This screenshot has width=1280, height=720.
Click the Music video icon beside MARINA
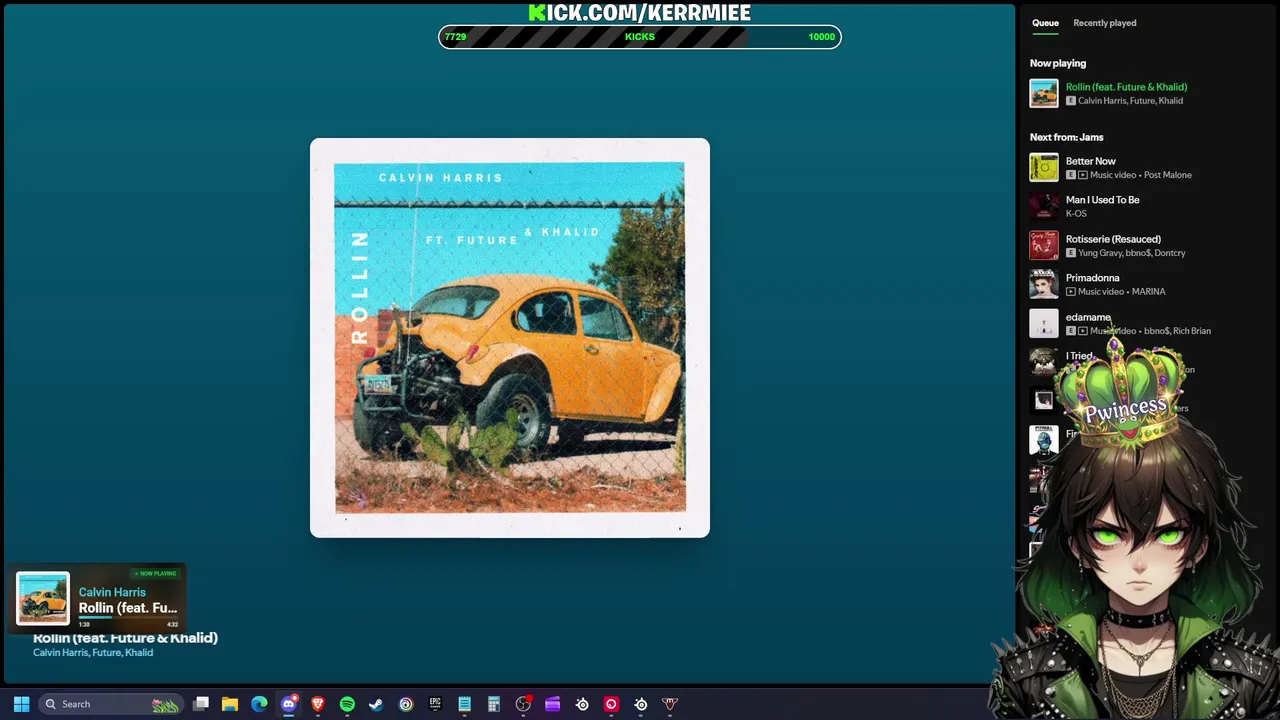point(1071,292)
